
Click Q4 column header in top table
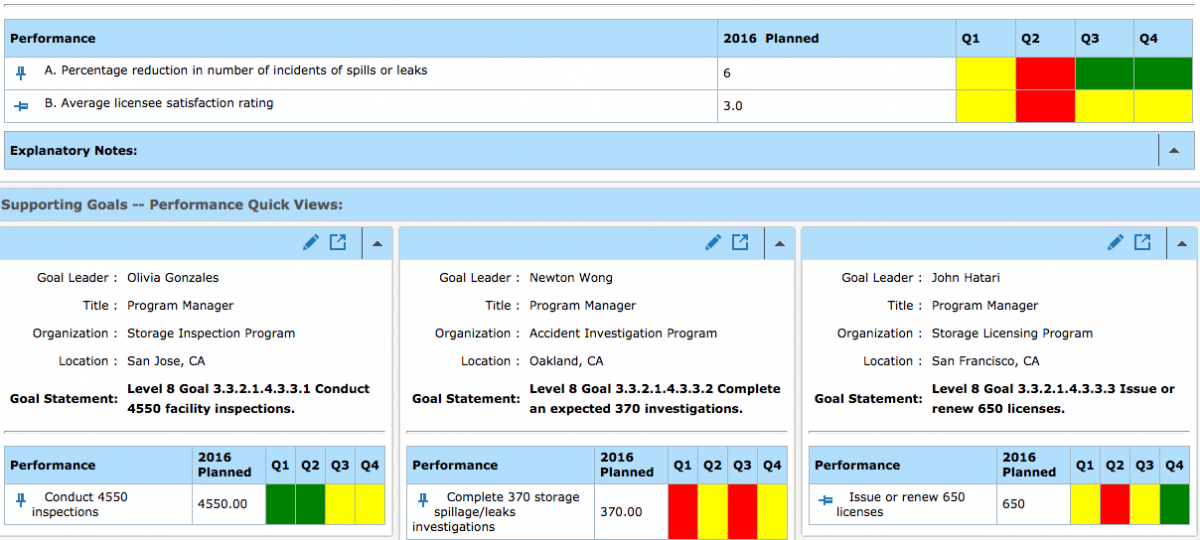pos(1148,38)
